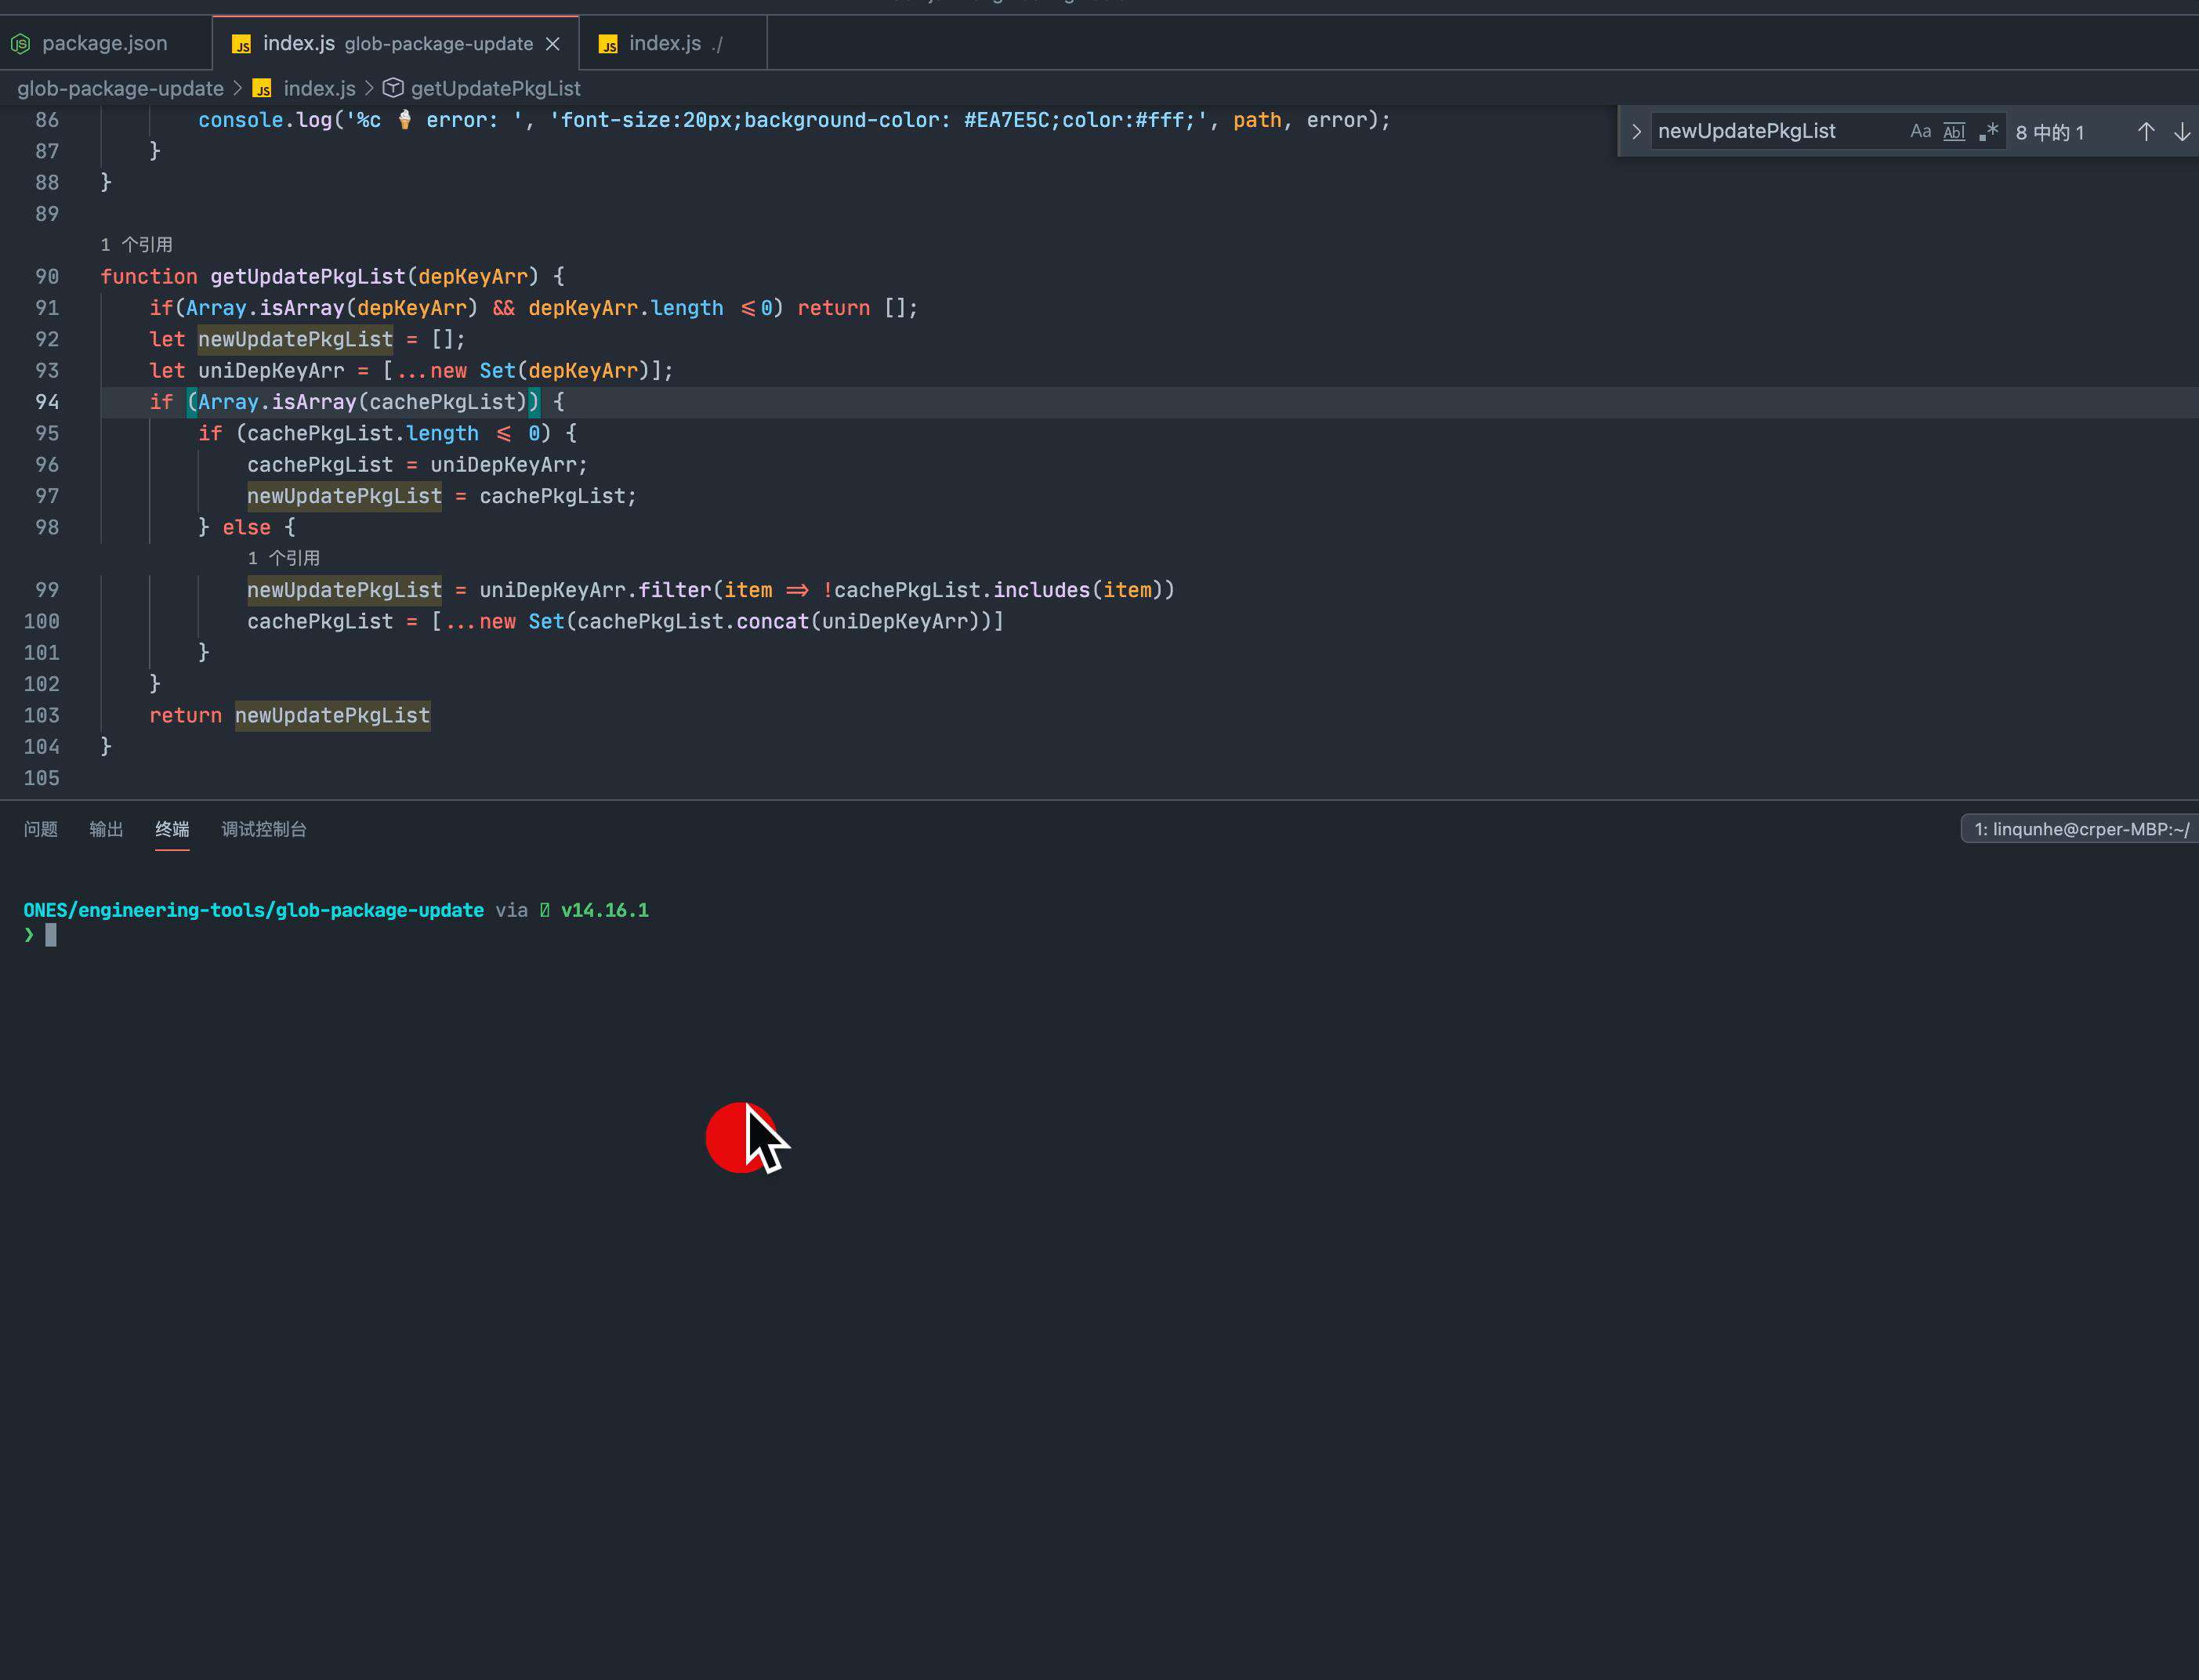Click 'cachePkgList = uniDepKeyArr' on line 96
Screen dimensions: 2199x1680
click(x=411, y=465)
